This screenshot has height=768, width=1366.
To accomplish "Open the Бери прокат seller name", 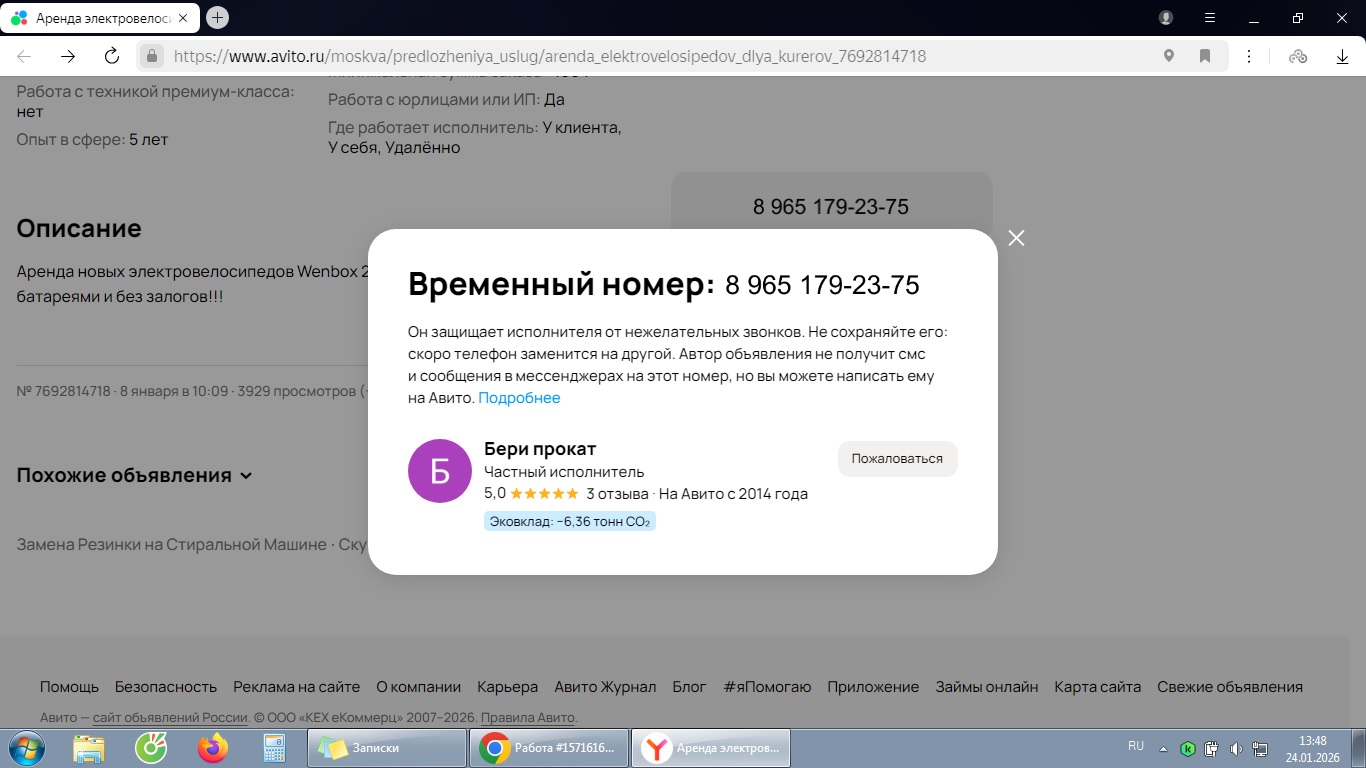I will click(x=540, y=449).
